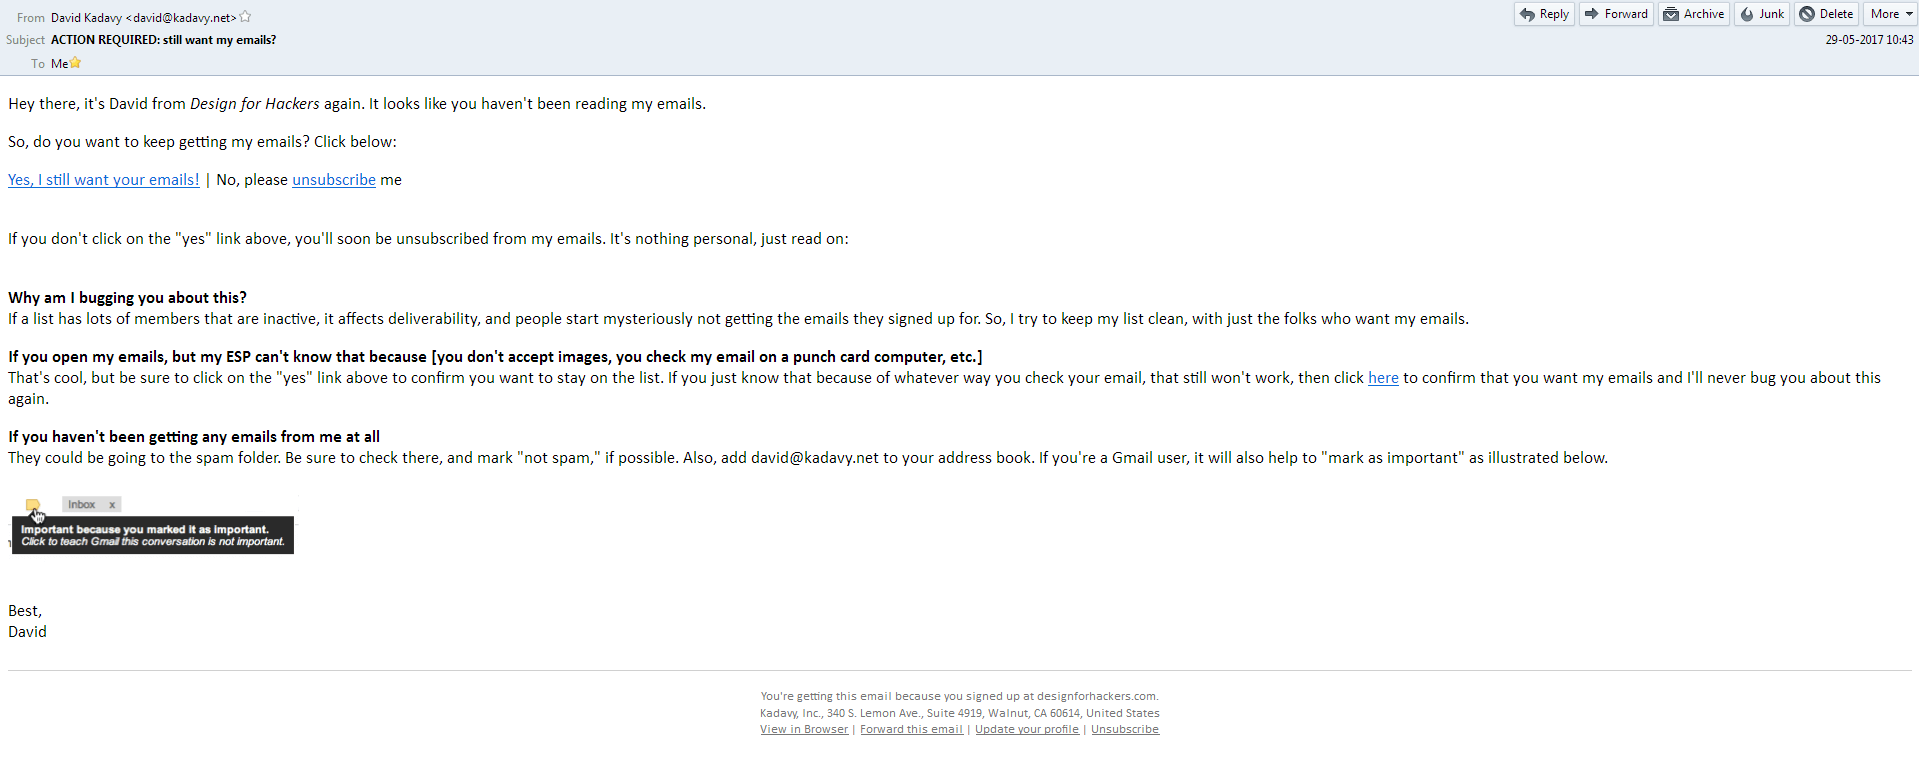
Task: Follow the "here" confirmation link
Action: pos(1383,378)
